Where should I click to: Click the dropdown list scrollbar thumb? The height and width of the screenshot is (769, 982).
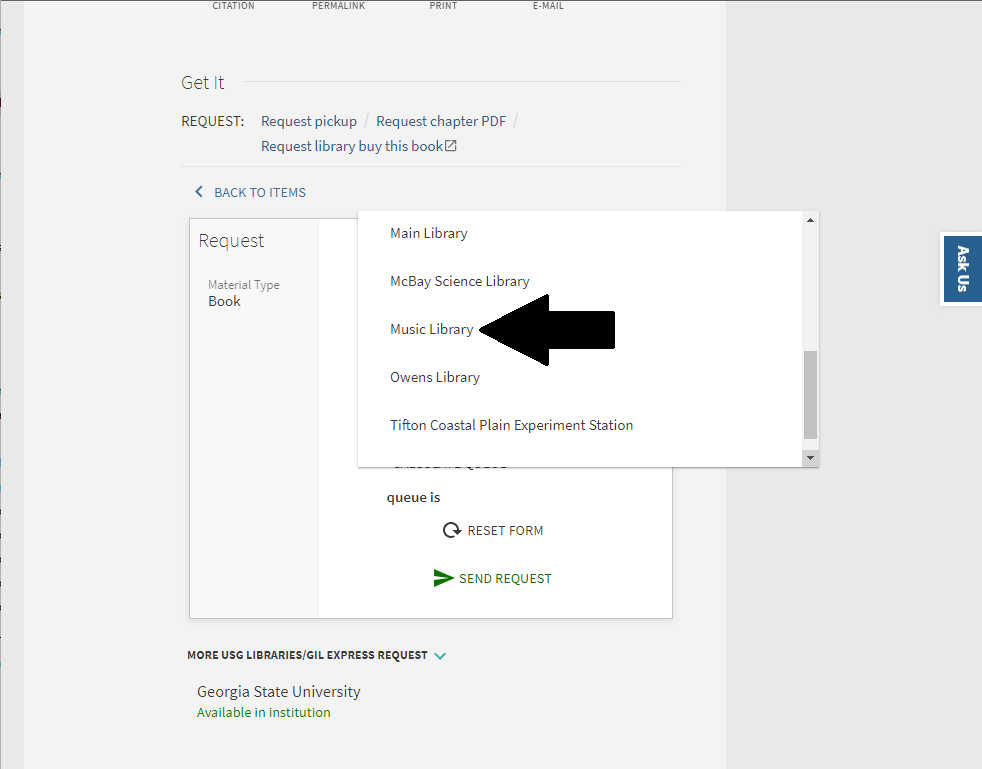(810, 395)
